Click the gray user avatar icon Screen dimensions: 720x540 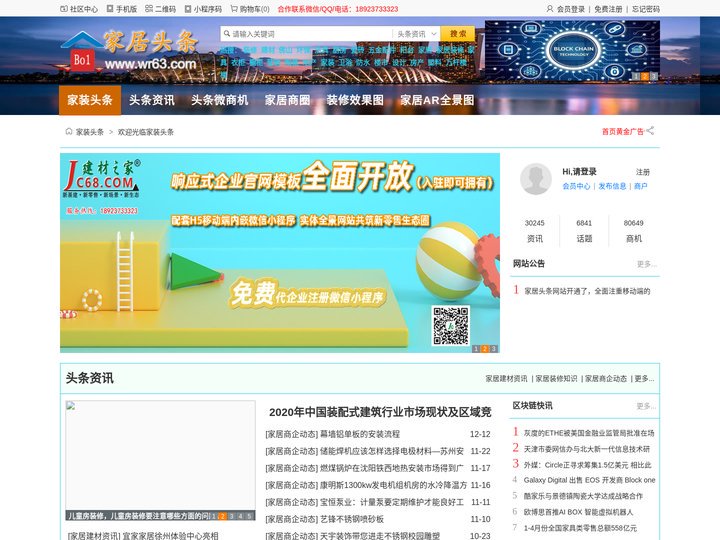pos(535,179)
